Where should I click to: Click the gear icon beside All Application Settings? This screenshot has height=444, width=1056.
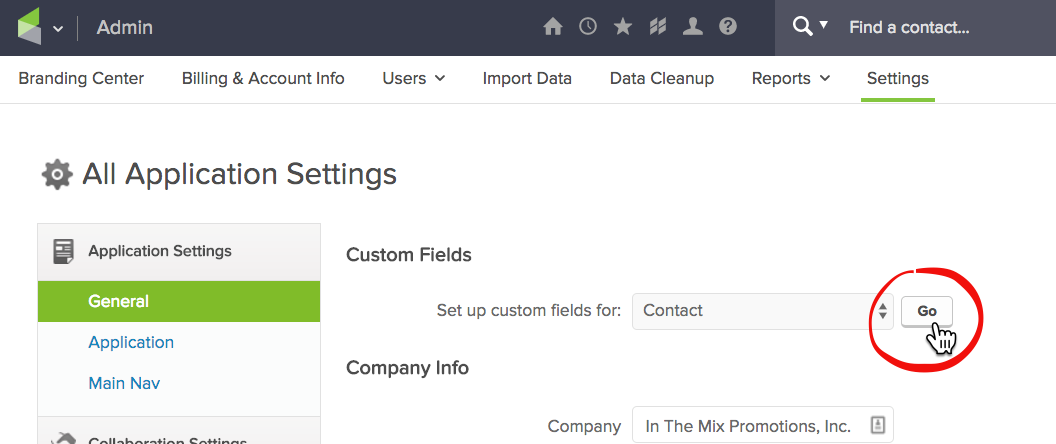57,175
